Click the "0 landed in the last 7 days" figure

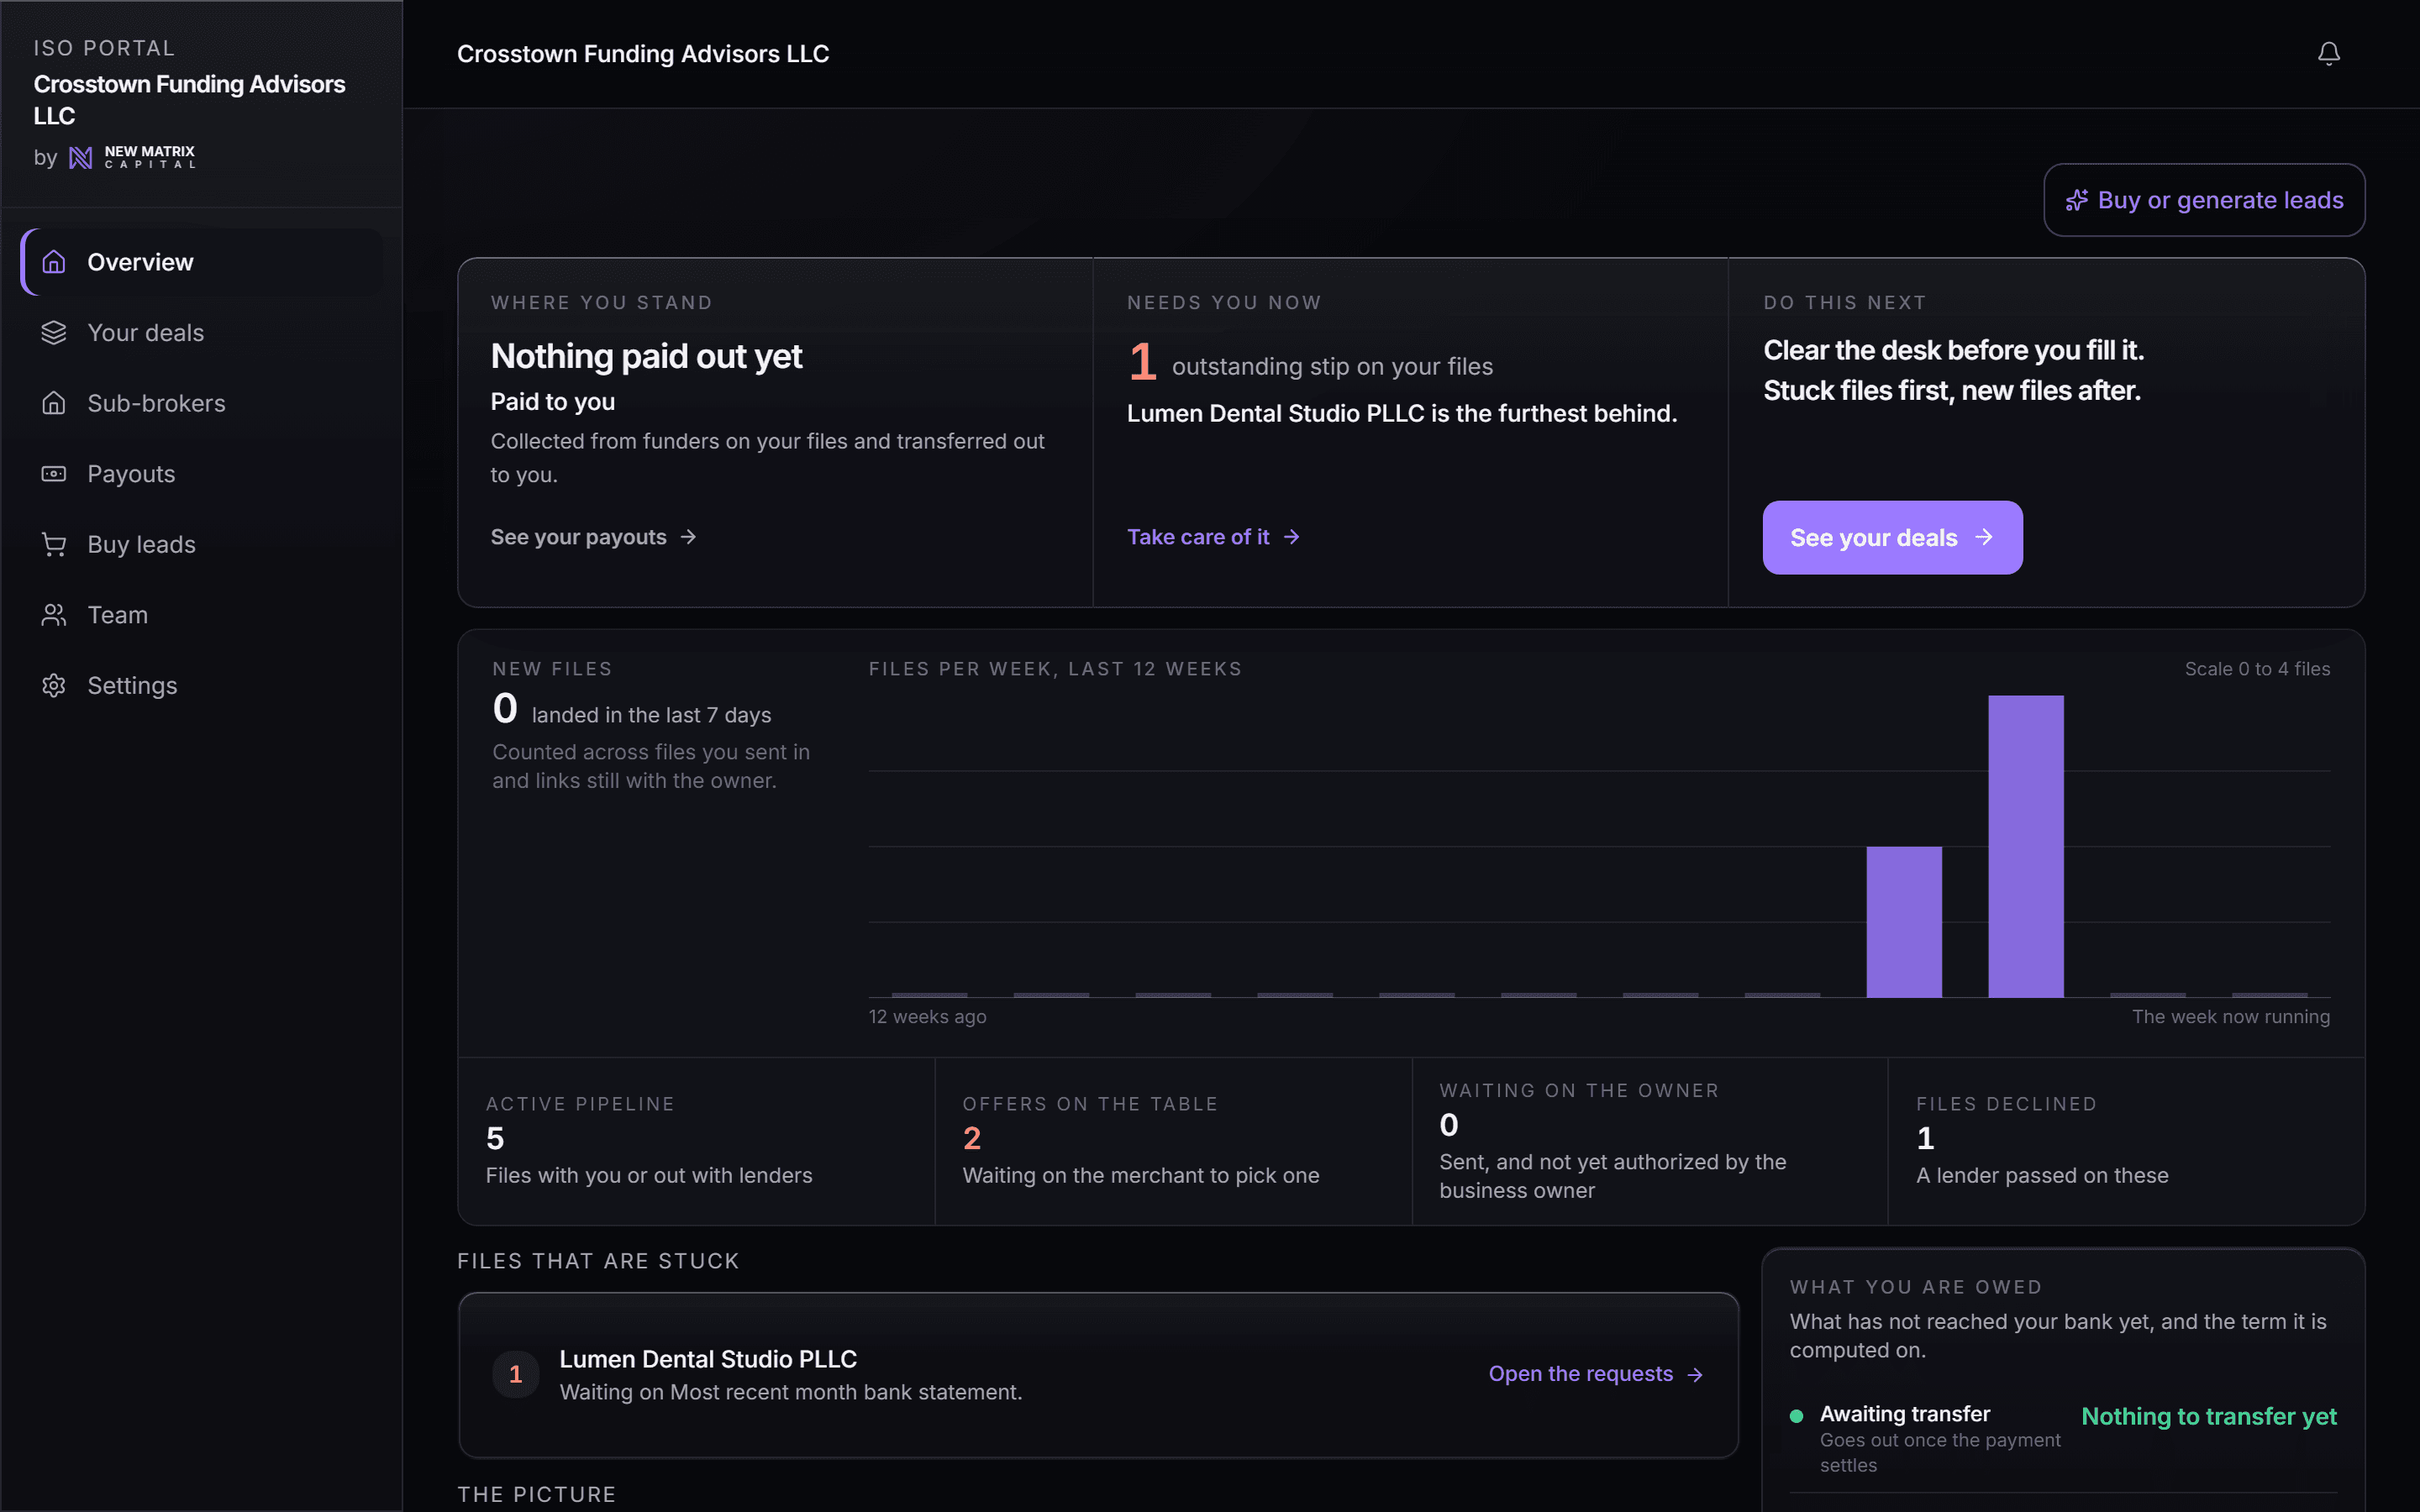[x=631, y=710]
